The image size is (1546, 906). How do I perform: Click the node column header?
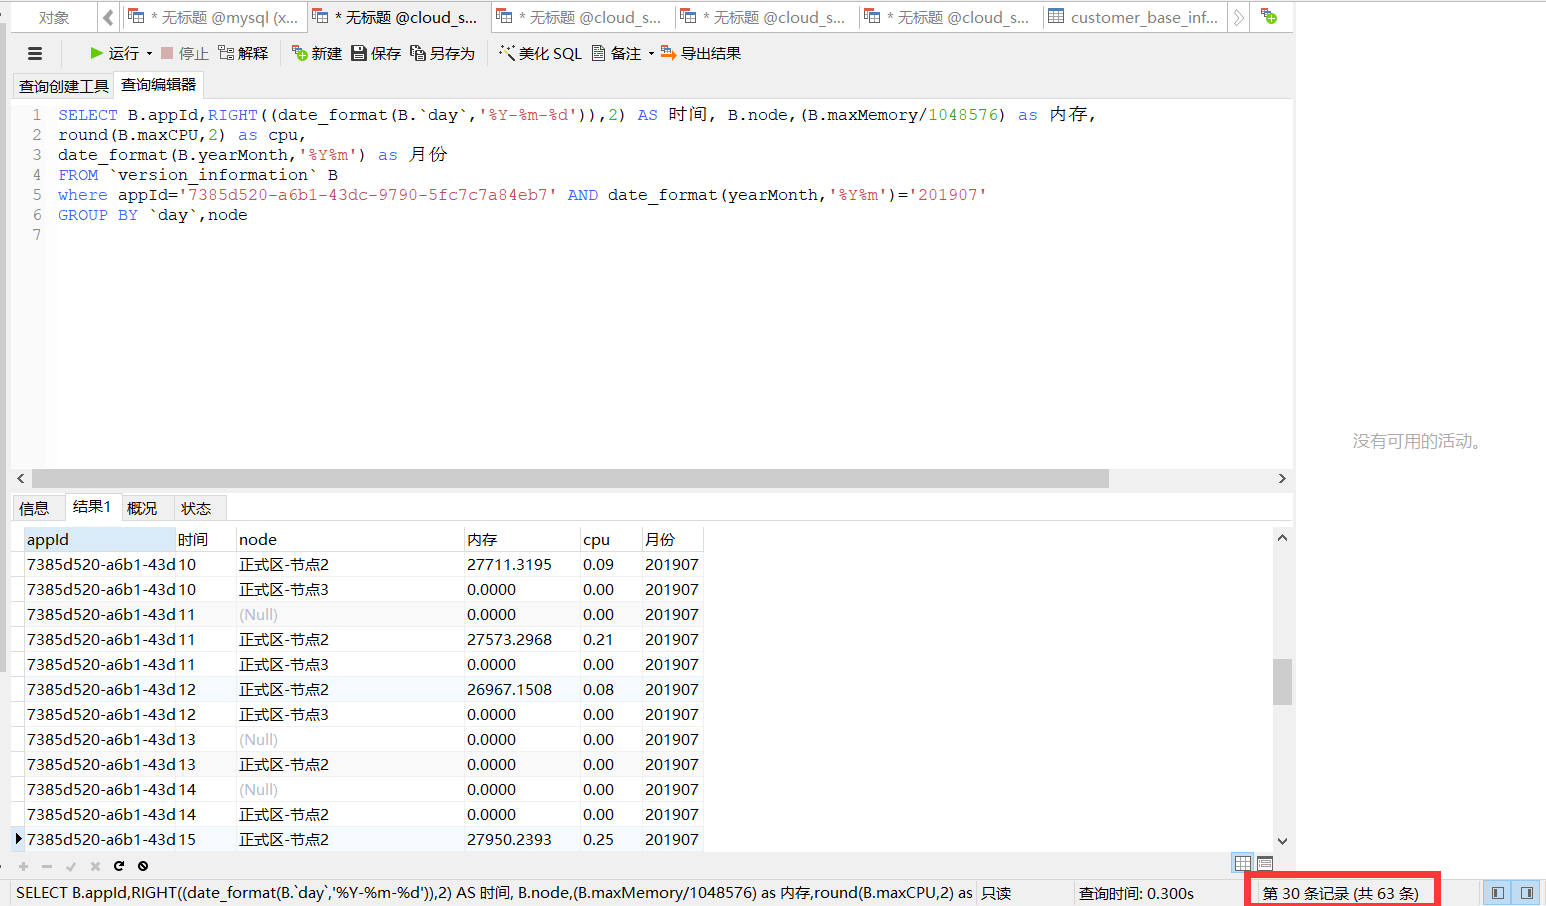pos(350,539)
